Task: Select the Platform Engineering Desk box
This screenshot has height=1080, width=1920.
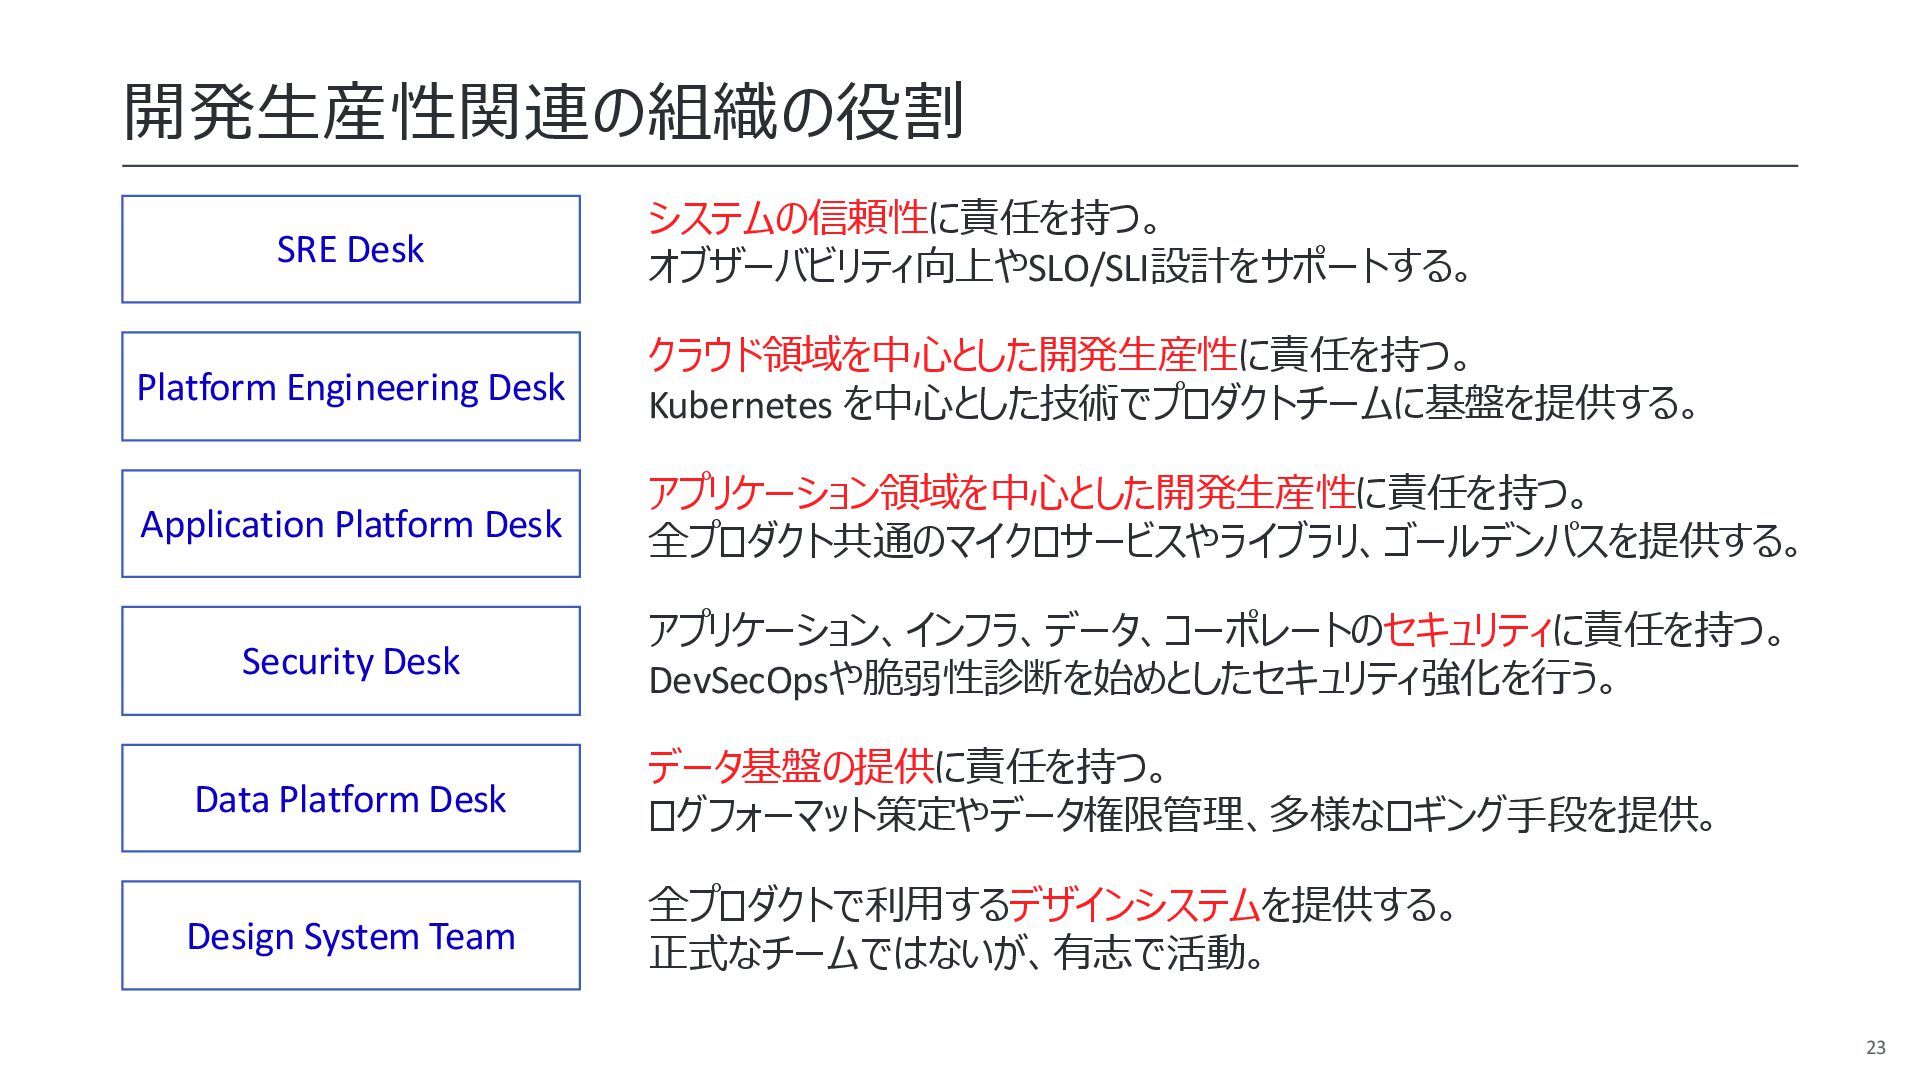Action: pos(351,386)
